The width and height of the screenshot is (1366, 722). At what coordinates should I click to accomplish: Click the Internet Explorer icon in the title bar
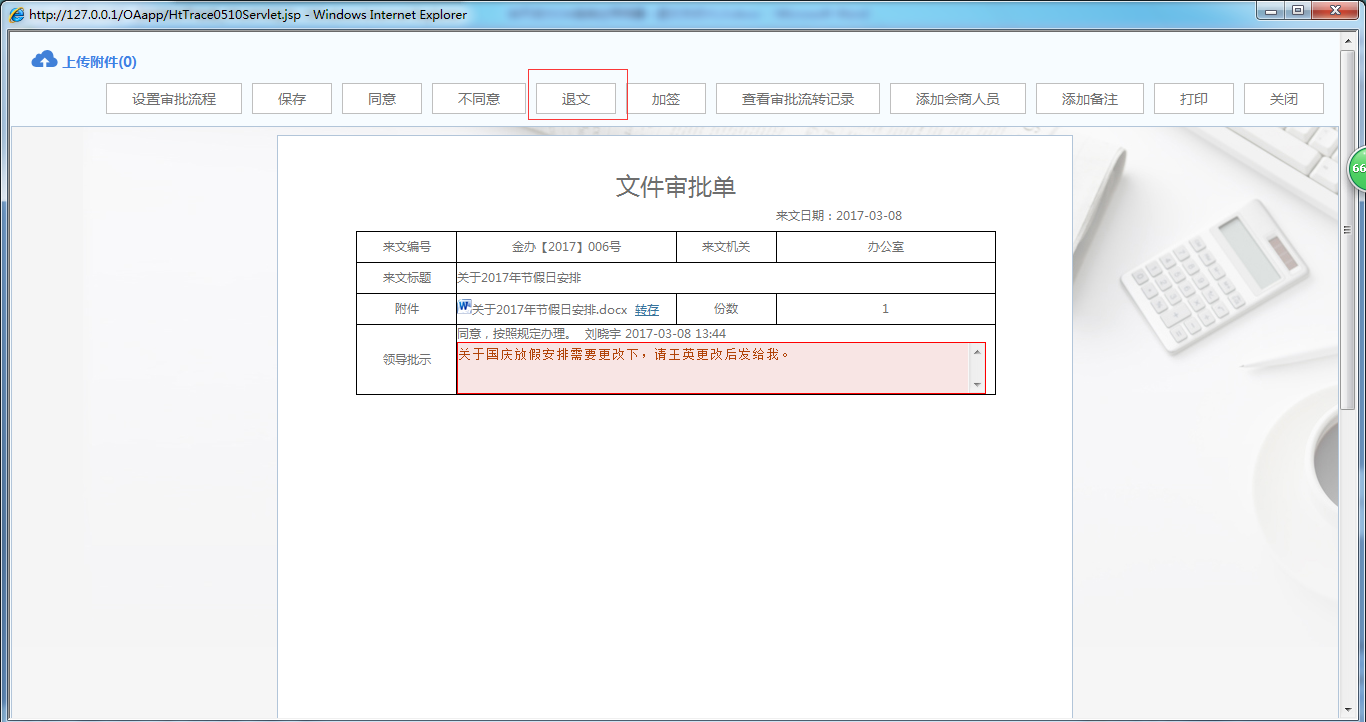point(17,15)
